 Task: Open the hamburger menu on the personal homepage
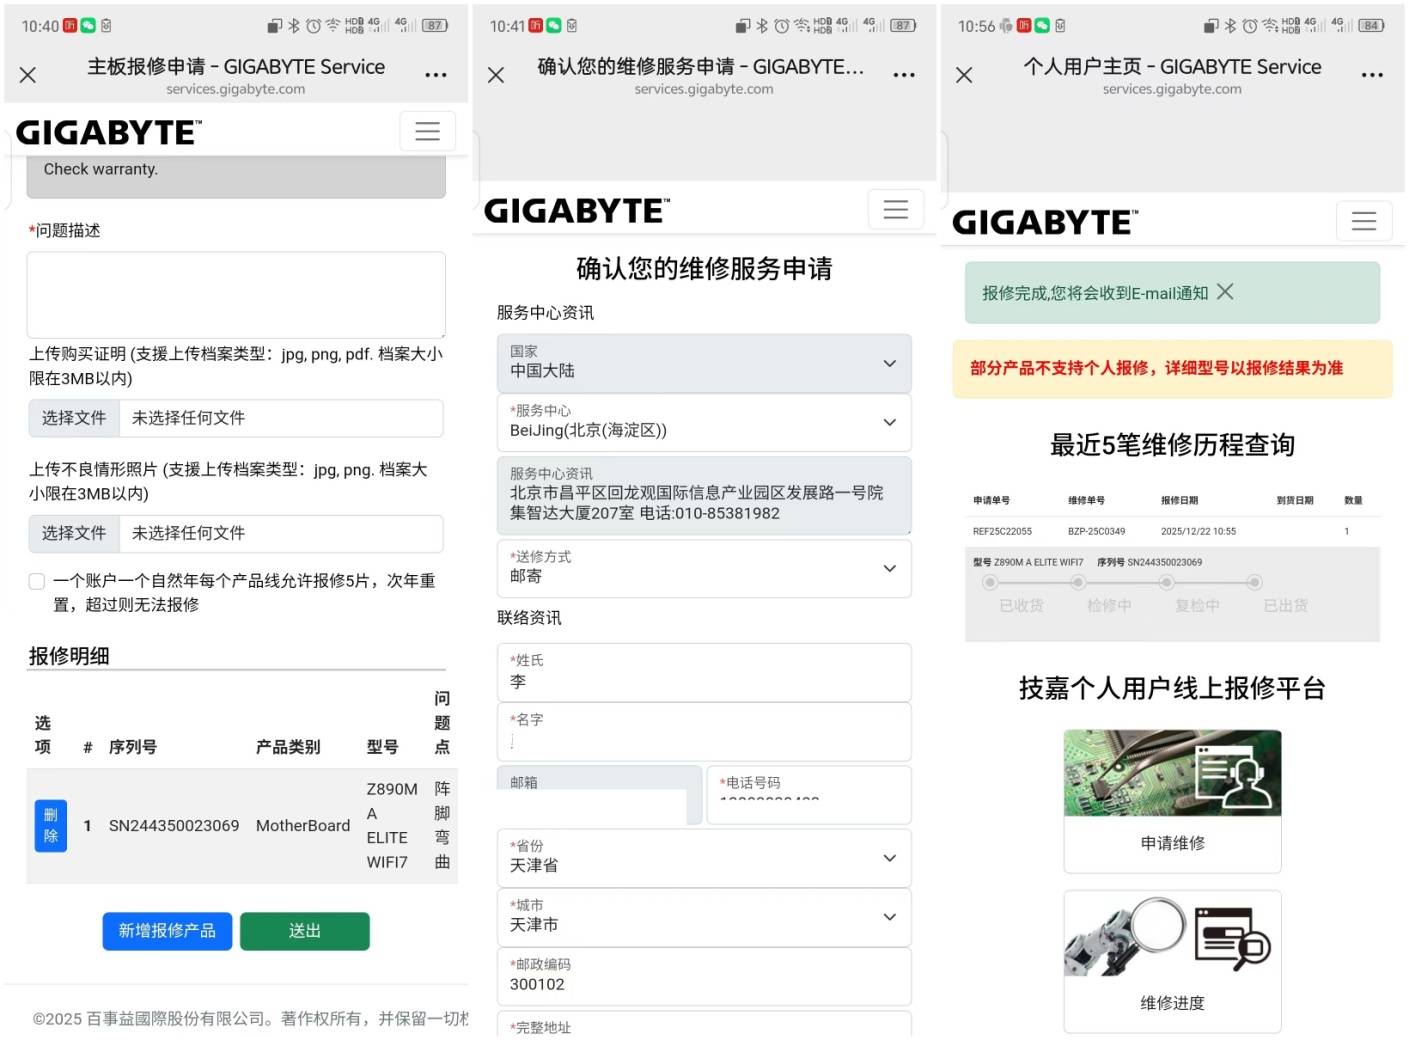click(1364, 220)
